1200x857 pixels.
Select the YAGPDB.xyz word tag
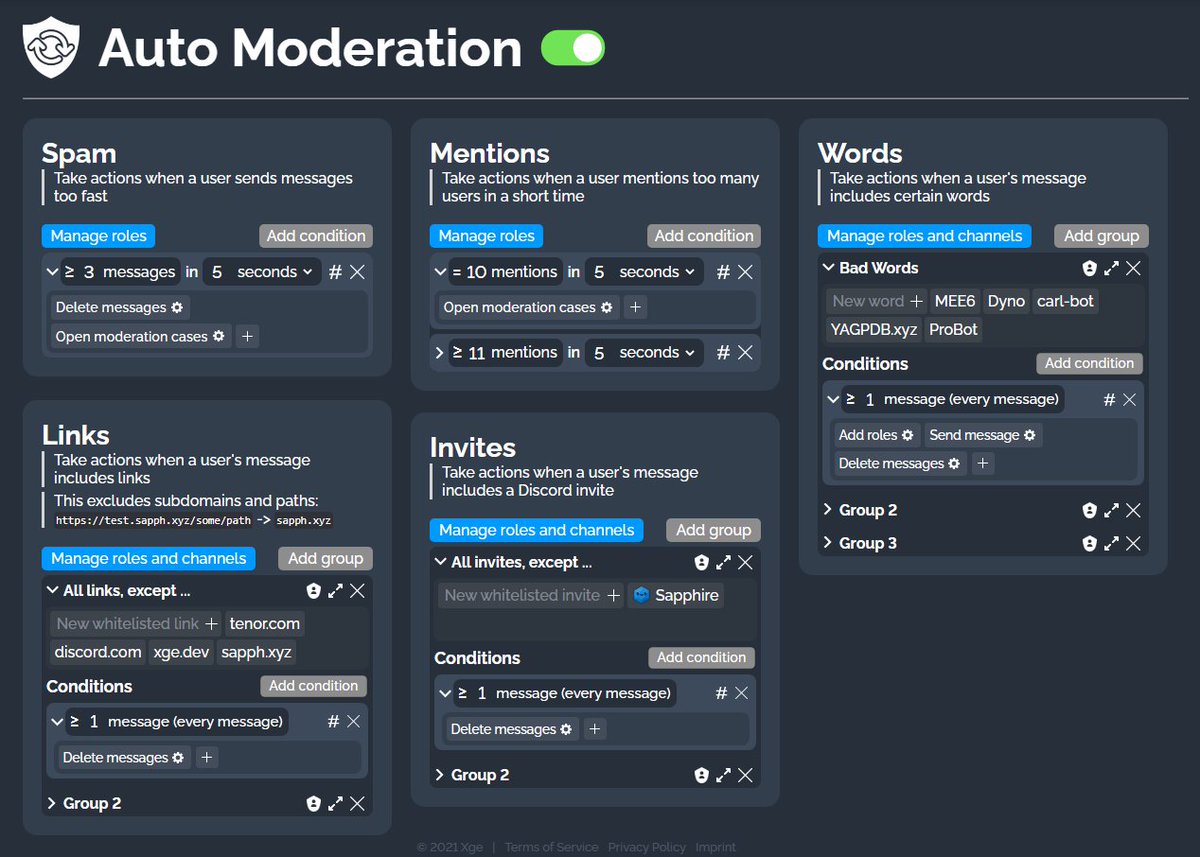pos(873,329)
